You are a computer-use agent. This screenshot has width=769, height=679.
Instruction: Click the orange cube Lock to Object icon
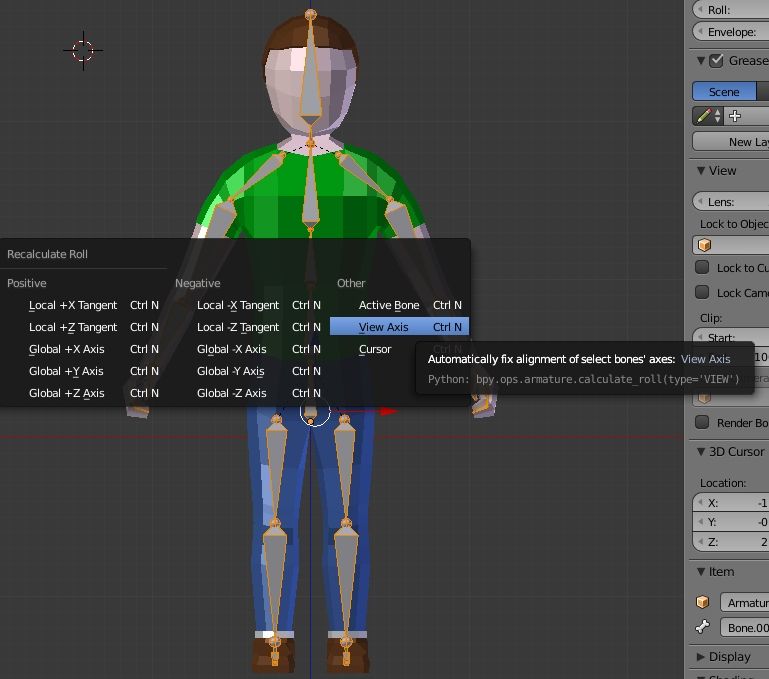point(705,245)
